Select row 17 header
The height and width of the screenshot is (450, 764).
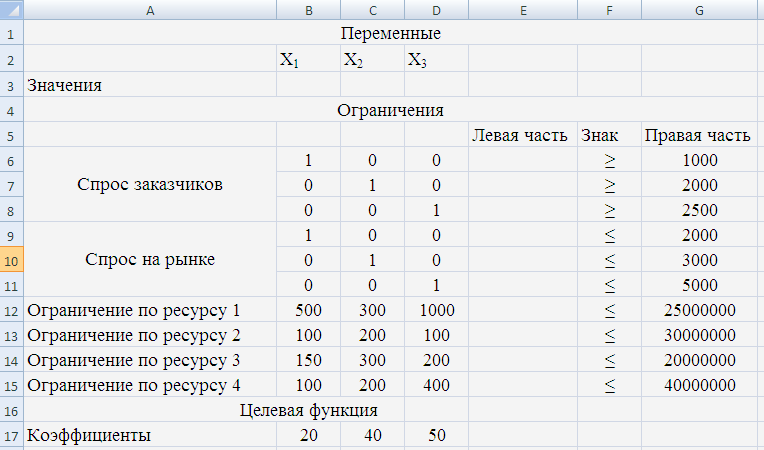tap(11, 435)
